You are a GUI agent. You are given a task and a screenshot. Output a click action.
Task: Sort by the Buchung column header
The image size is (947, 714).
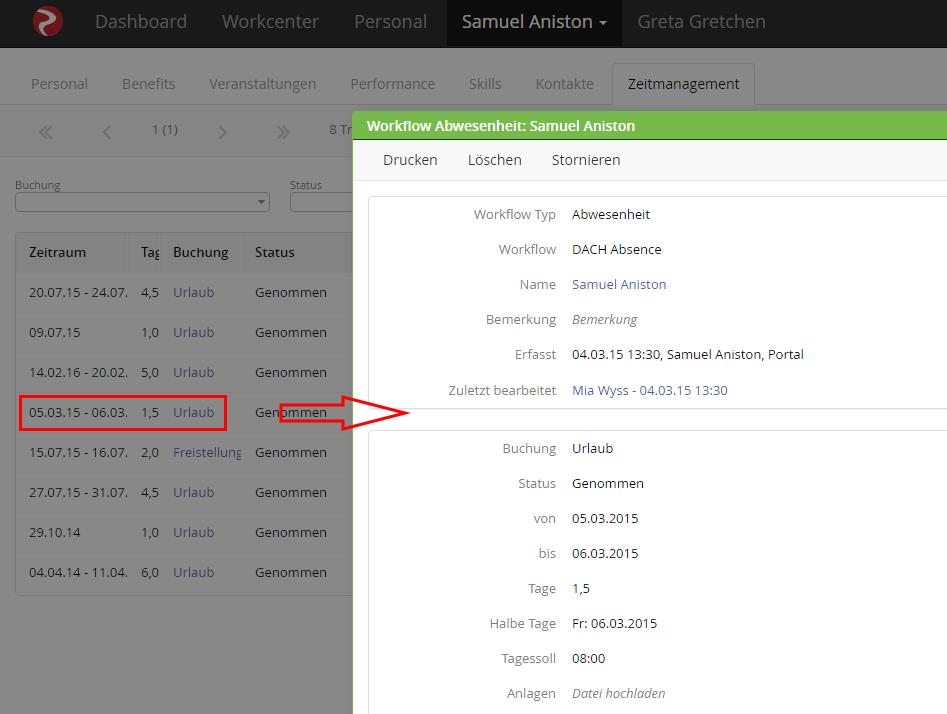201,252
